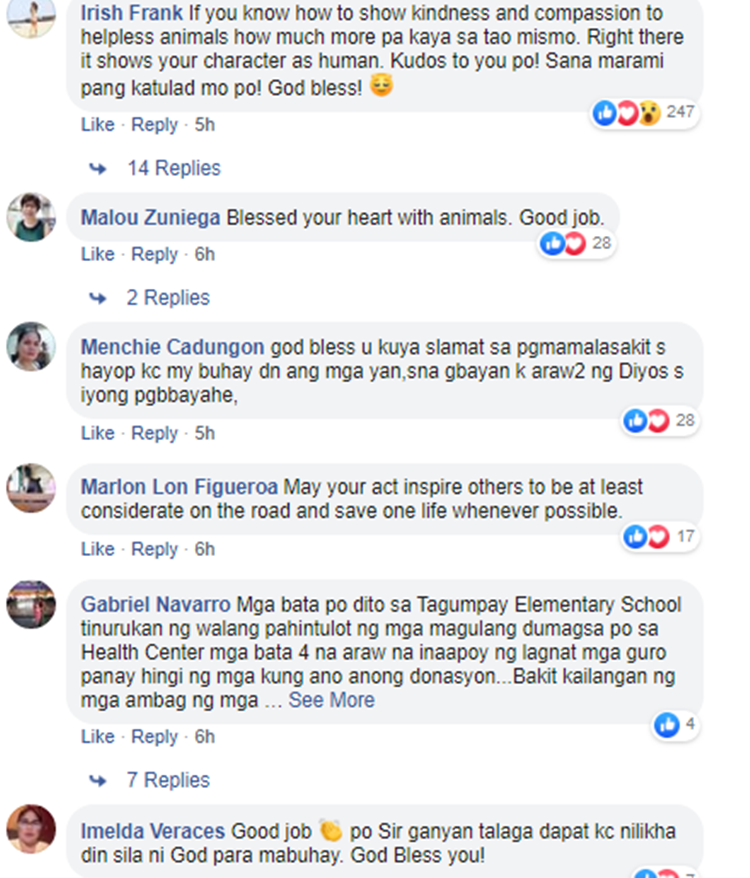Like Menchie Cadungon's comment
Image resolution: width=750 pixels, height=878 pixels.
(x=97, y=433)
